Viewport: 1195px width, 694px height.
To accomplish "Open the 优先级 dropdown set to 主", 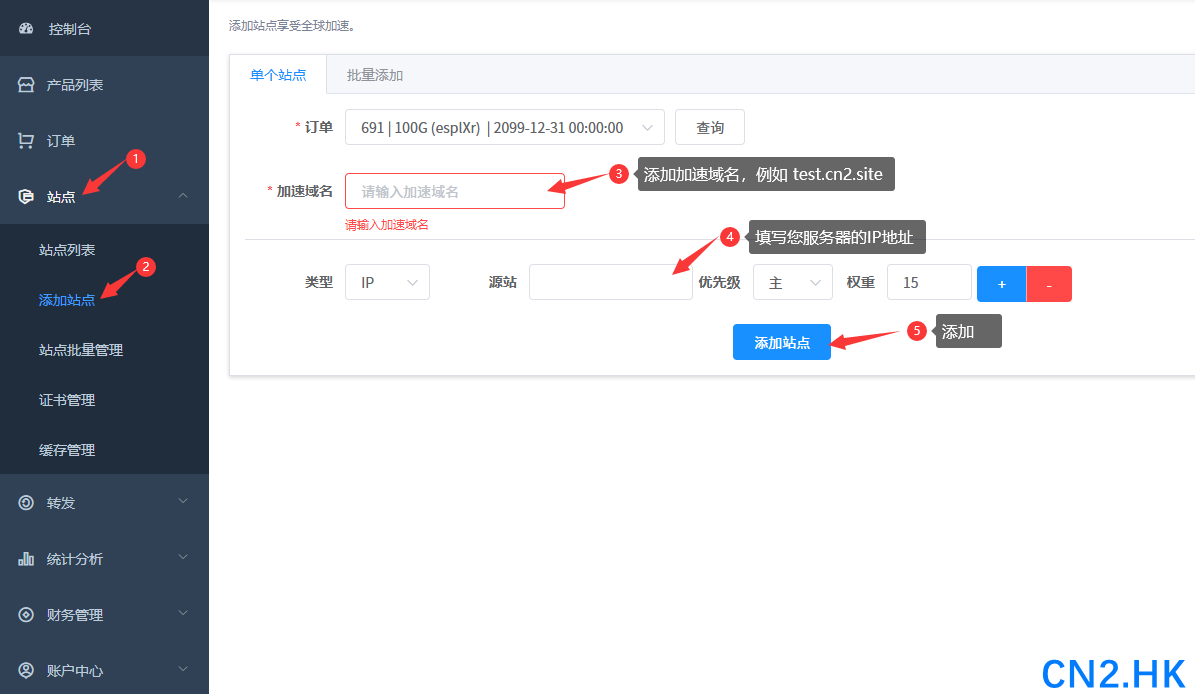I will (793, 283).
